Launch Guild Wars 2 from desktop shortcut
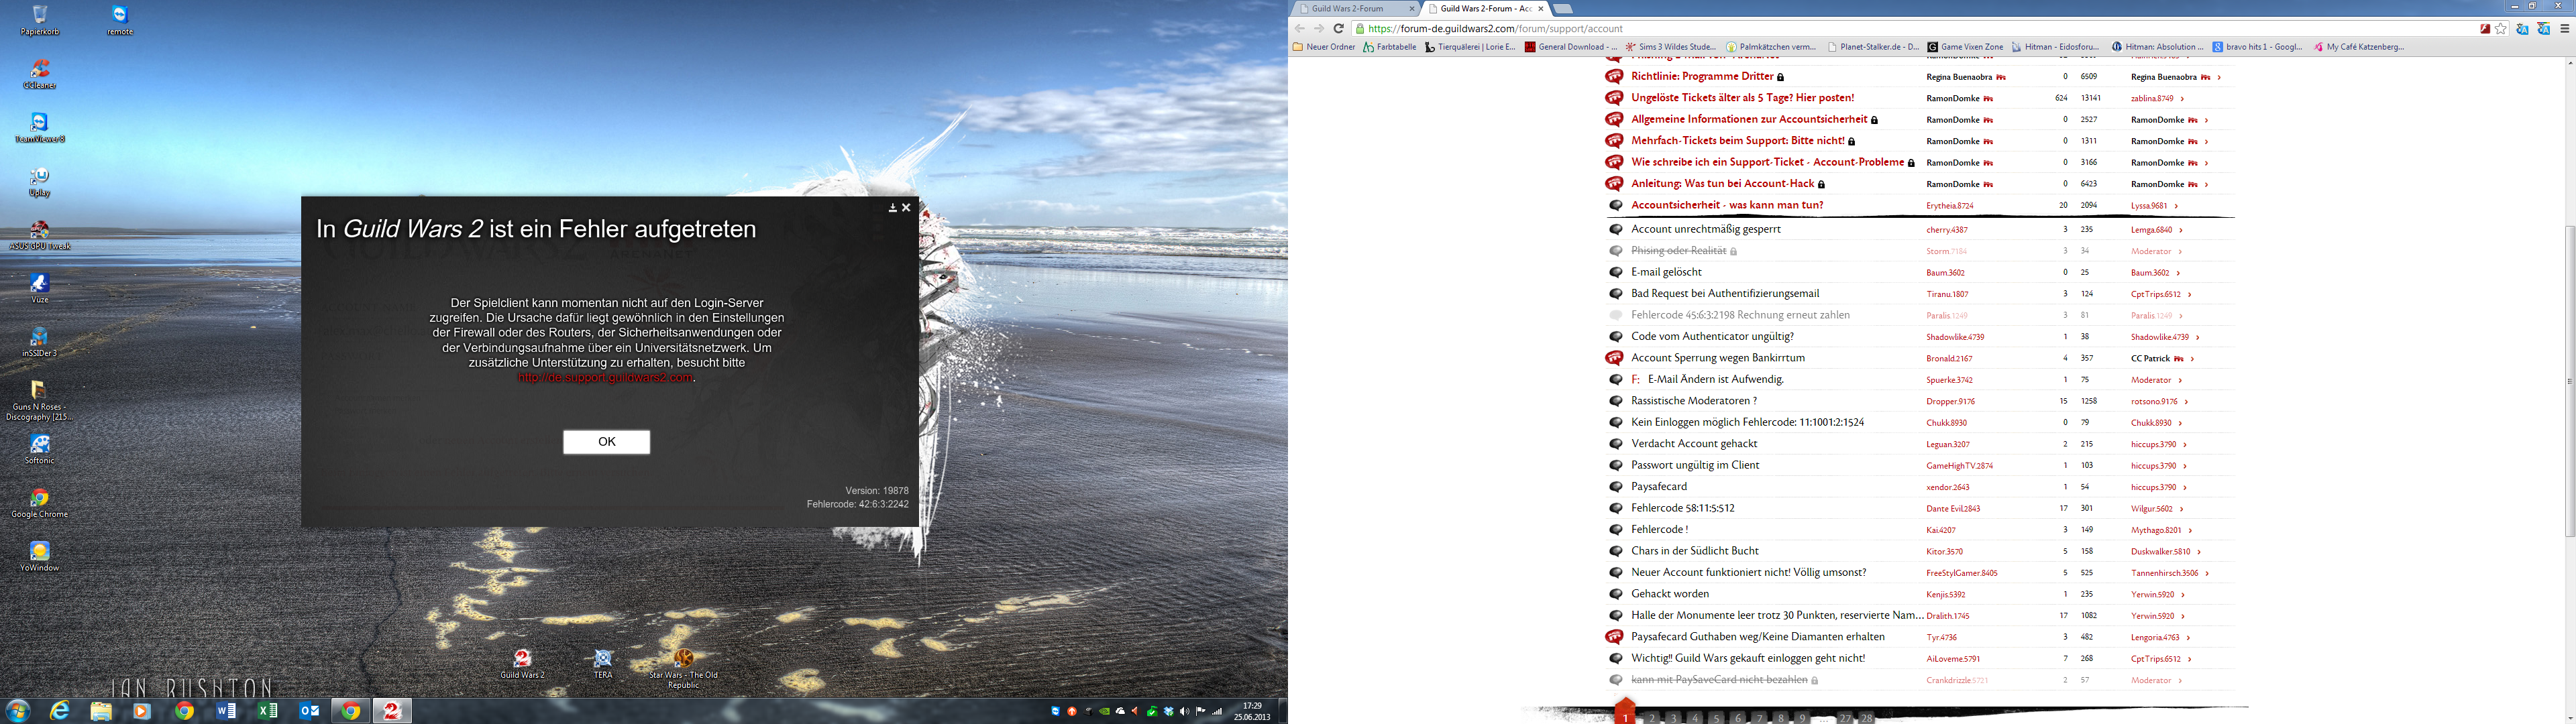Image resolution: width=2576 pixels, height=724 pixels. click(x=522, y=664)
